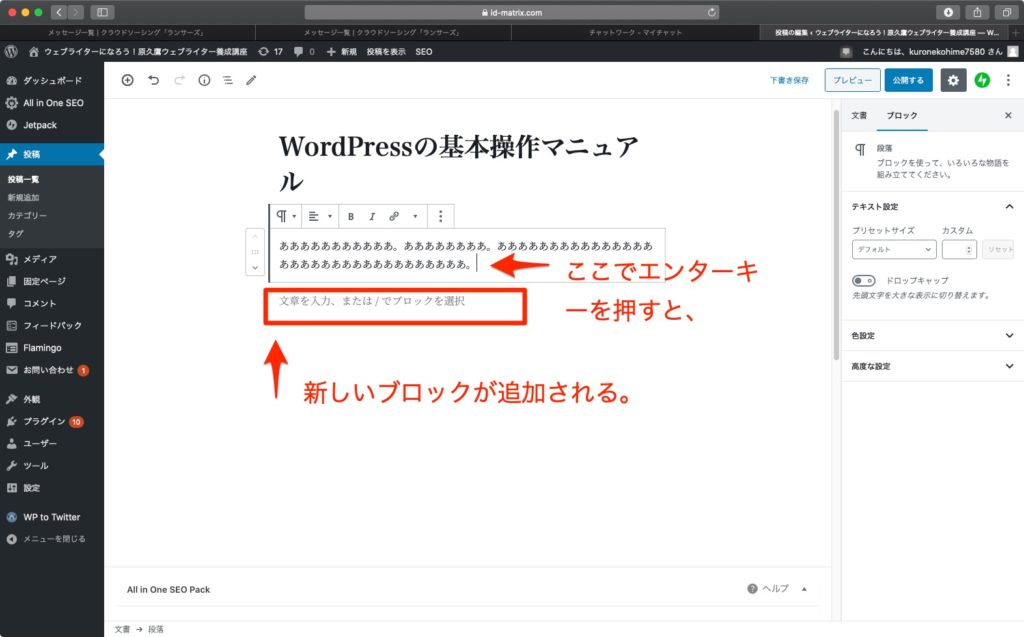The width and height of the screenshot is (1024, 637).
Task: Click the redo arrow icon
Action: [179, 80]
